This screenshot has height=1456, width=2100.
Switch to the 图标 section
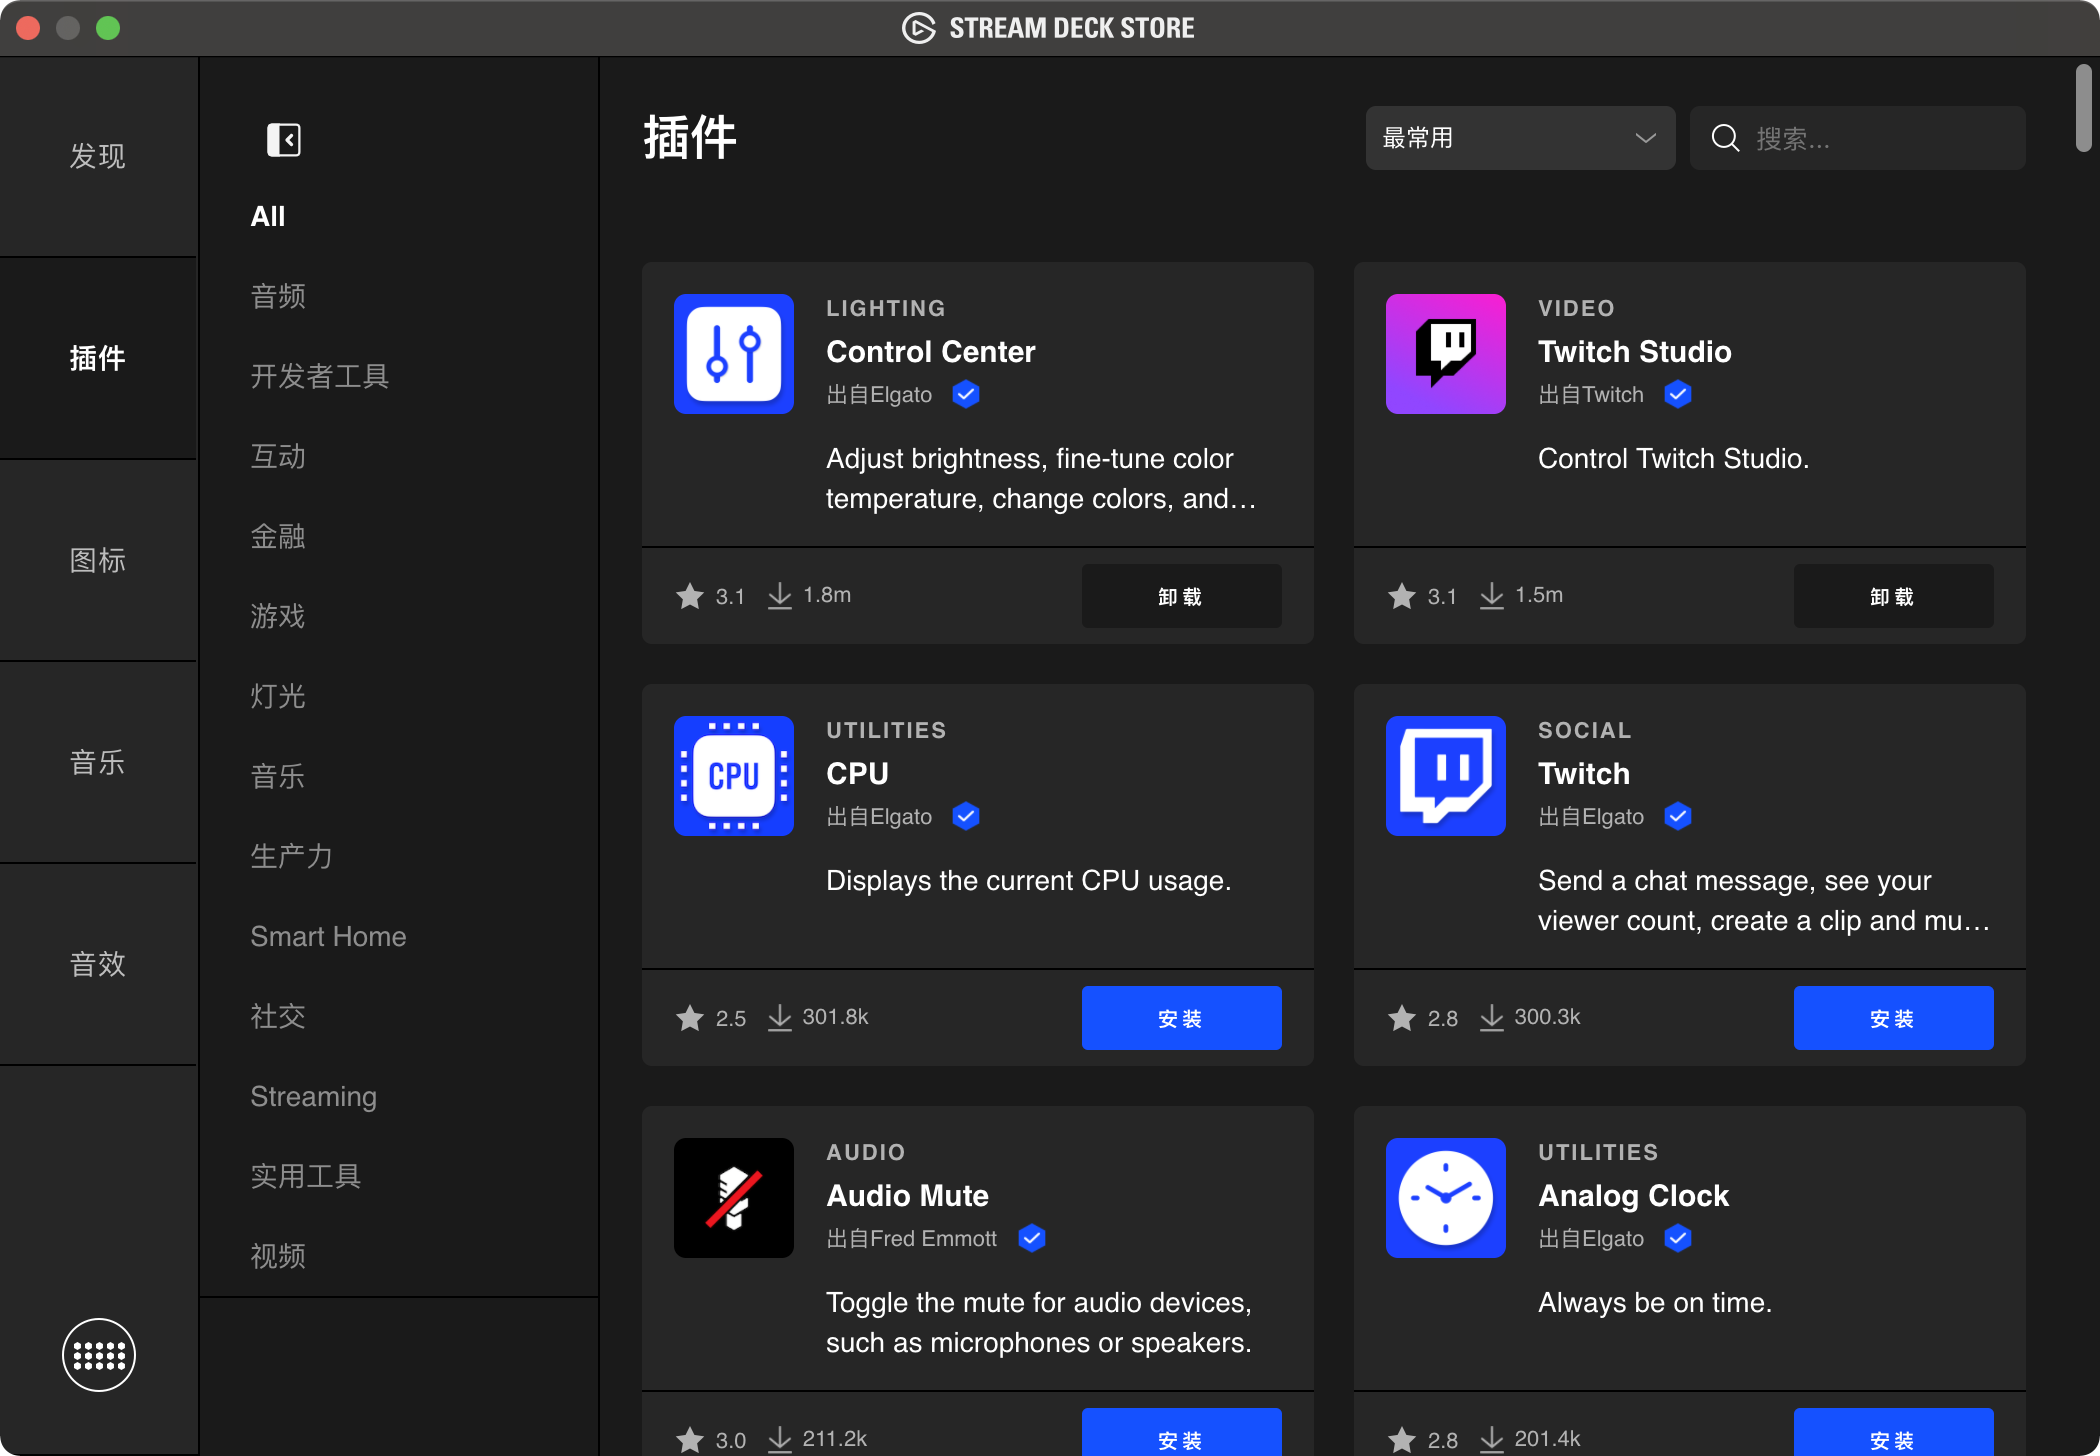tap(98, 560)
